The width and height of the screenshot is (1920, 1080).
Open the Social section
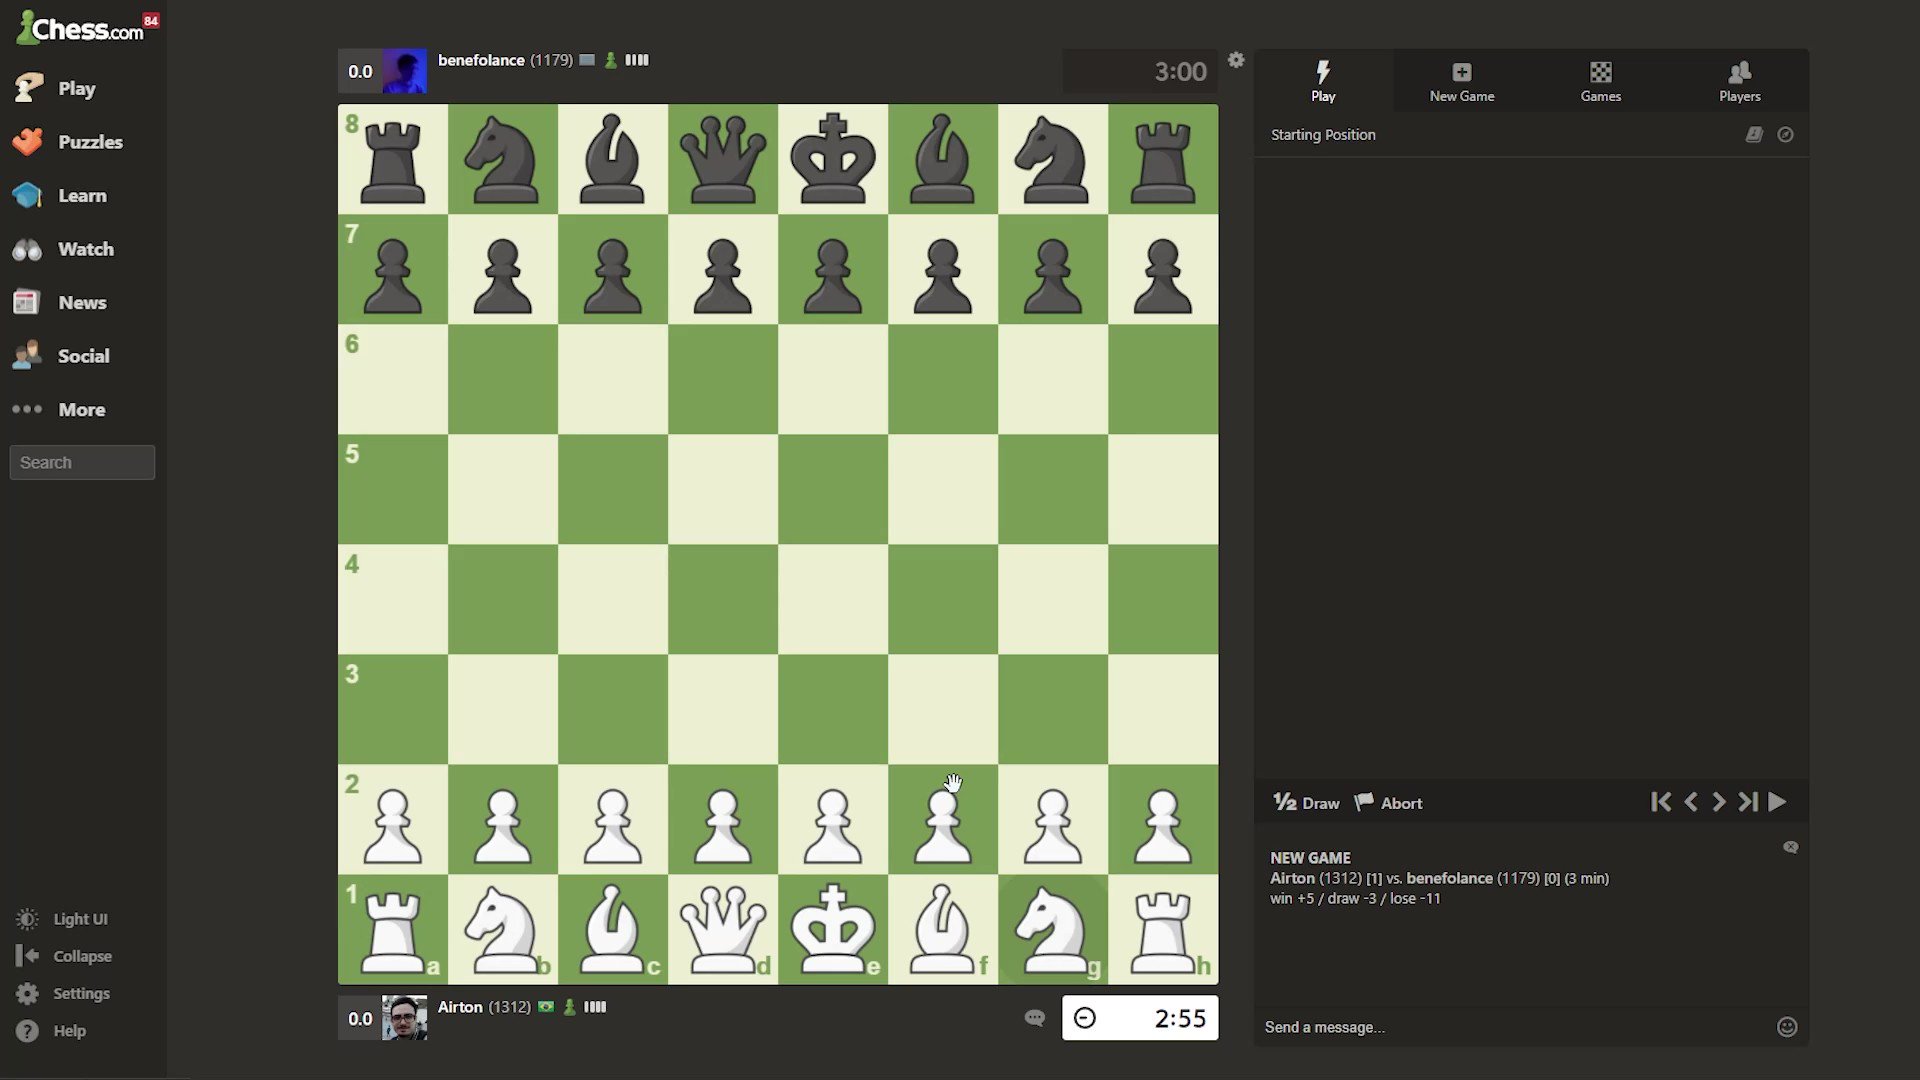tap(61, 356)
